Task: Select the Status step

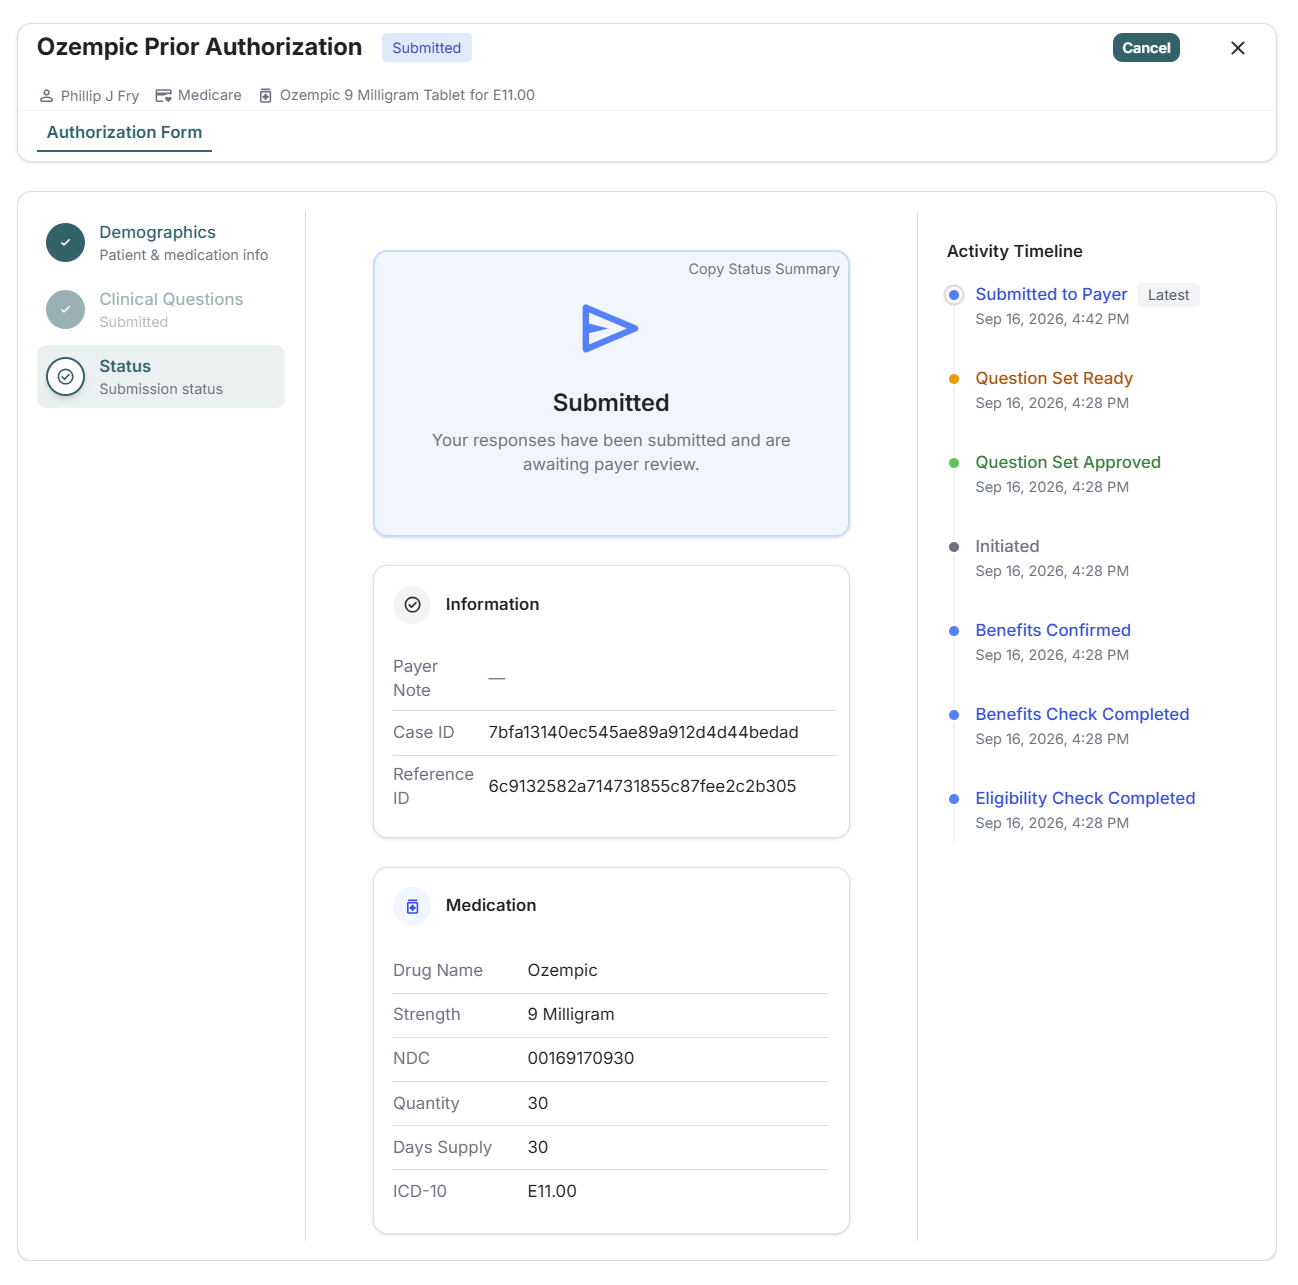Action: pos(161,377)
